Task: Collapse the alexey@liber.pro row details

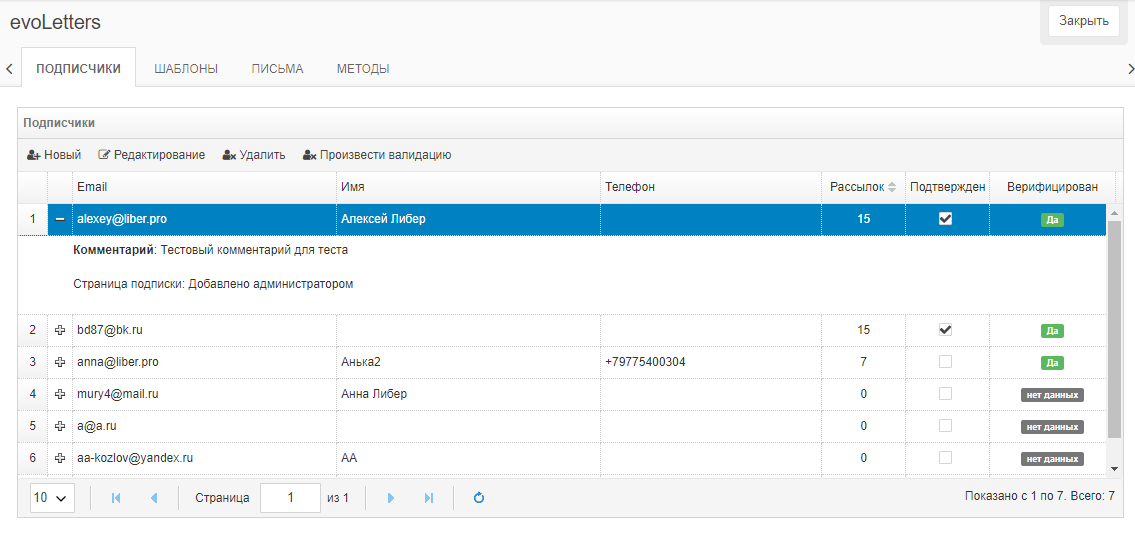Action: coord(60,219)
